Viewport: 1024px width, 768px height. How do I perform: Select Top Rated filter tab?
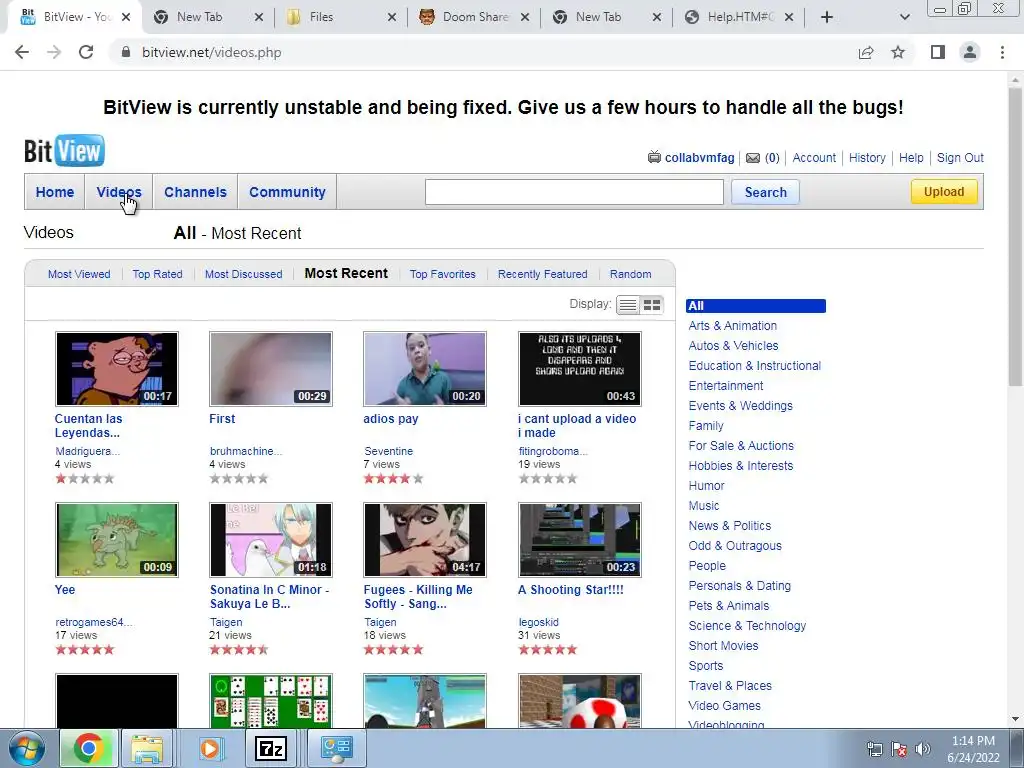point(157,274)
